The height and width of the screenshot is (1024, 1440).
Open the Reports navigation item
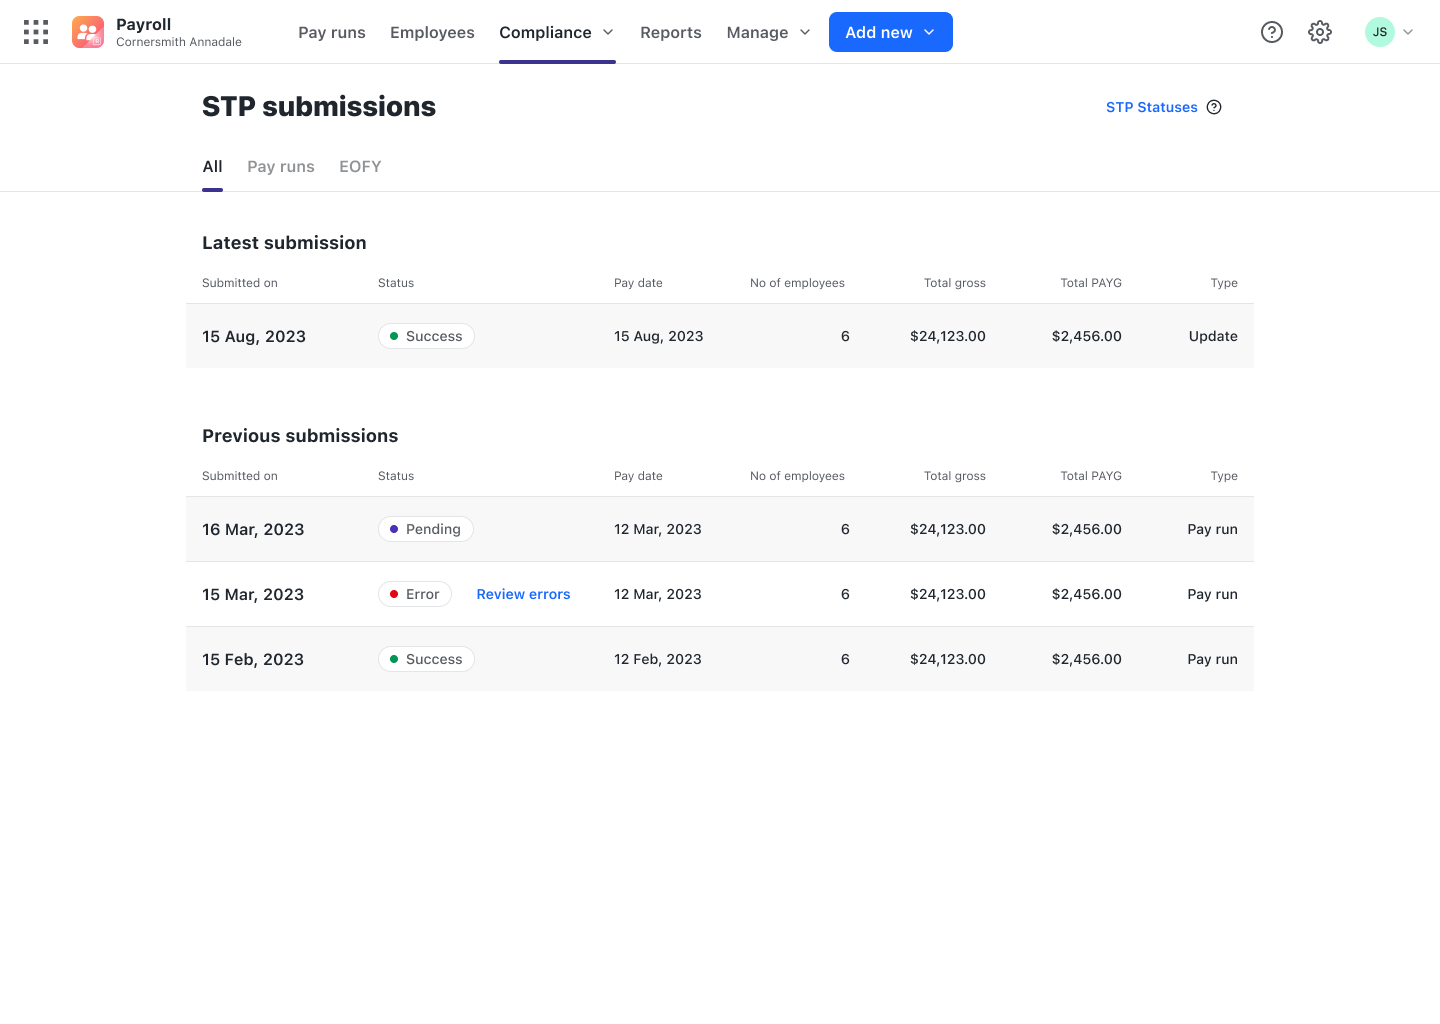tap(671, 32)
